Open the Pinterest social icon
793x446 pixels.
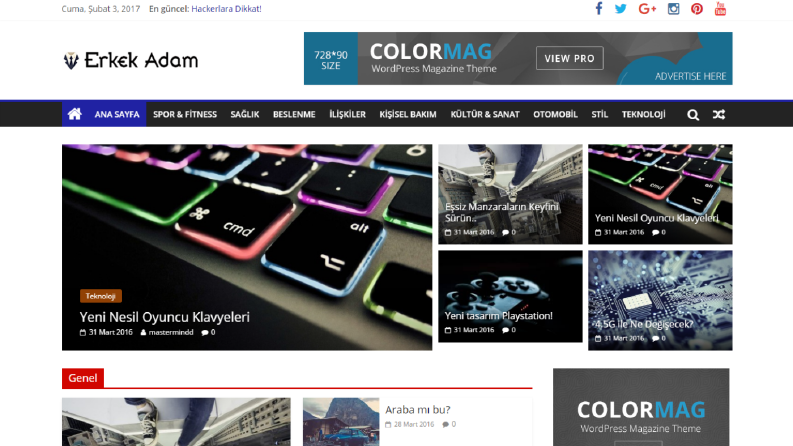(697, 9)
